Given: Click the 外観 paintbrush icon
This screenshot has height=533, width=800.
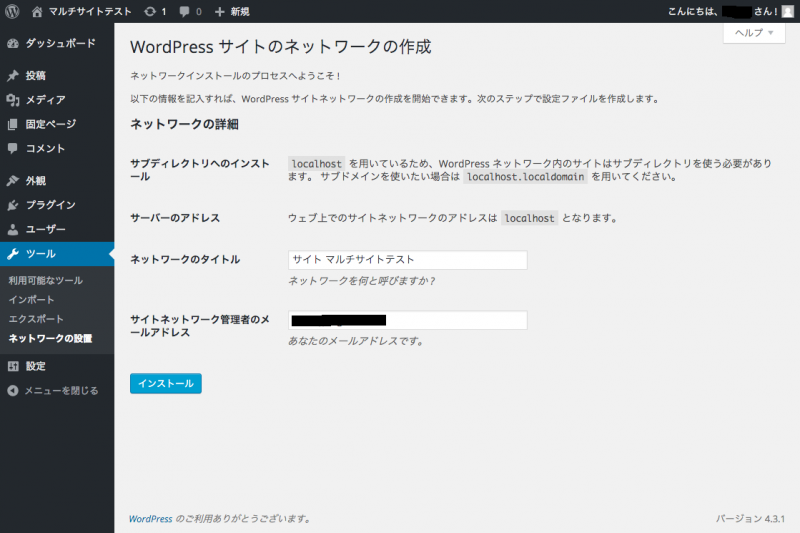Looking at the screenshot, I should click(13, 181).
